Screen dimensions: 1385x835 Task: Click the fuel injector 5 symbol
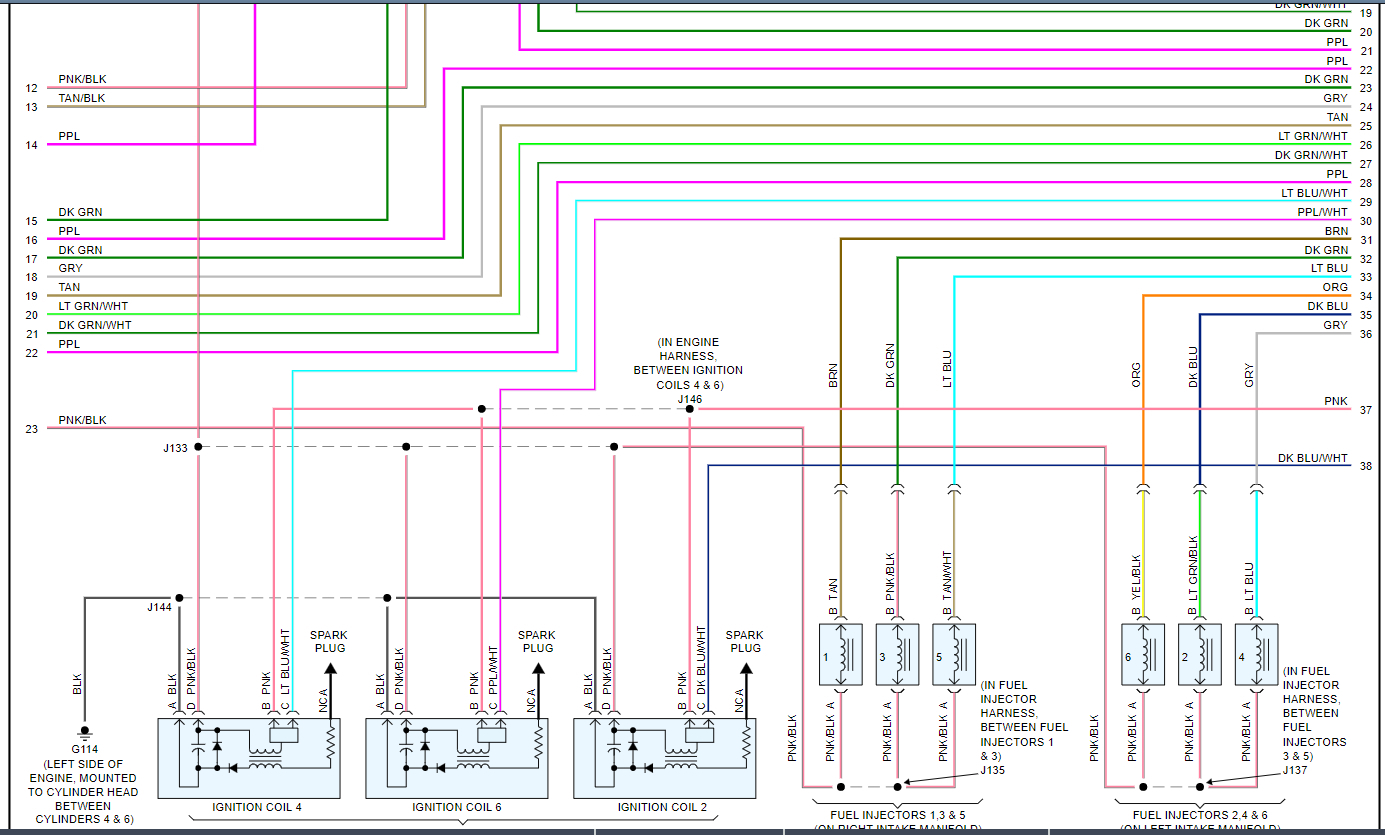point(954,655)
